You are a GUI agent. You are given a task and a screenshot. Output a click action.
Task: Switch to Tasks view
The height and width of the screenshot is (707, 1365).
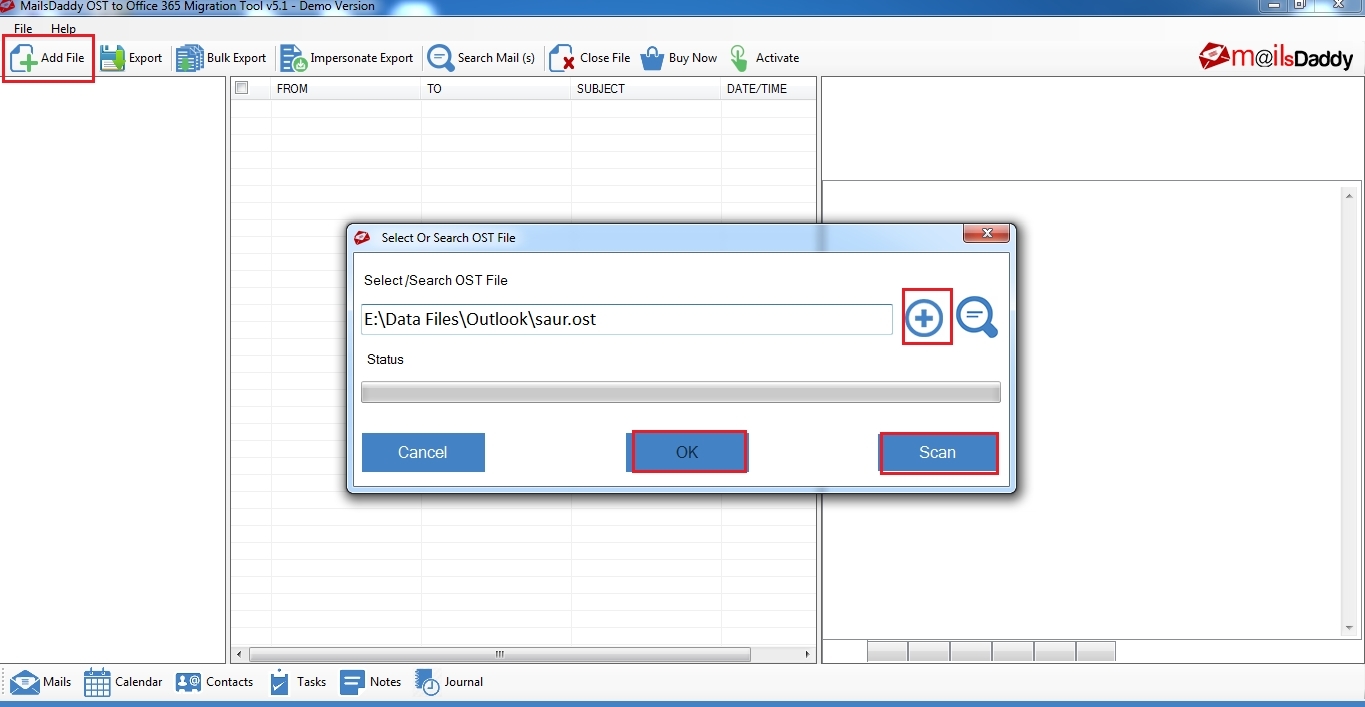point(298,682)
